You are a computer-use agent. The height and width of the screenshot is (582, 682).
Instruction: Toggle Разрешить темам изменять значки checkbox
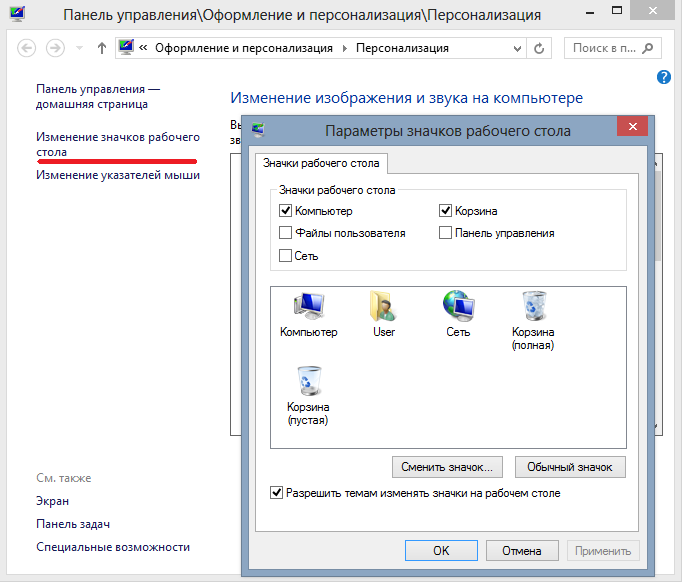276,493
